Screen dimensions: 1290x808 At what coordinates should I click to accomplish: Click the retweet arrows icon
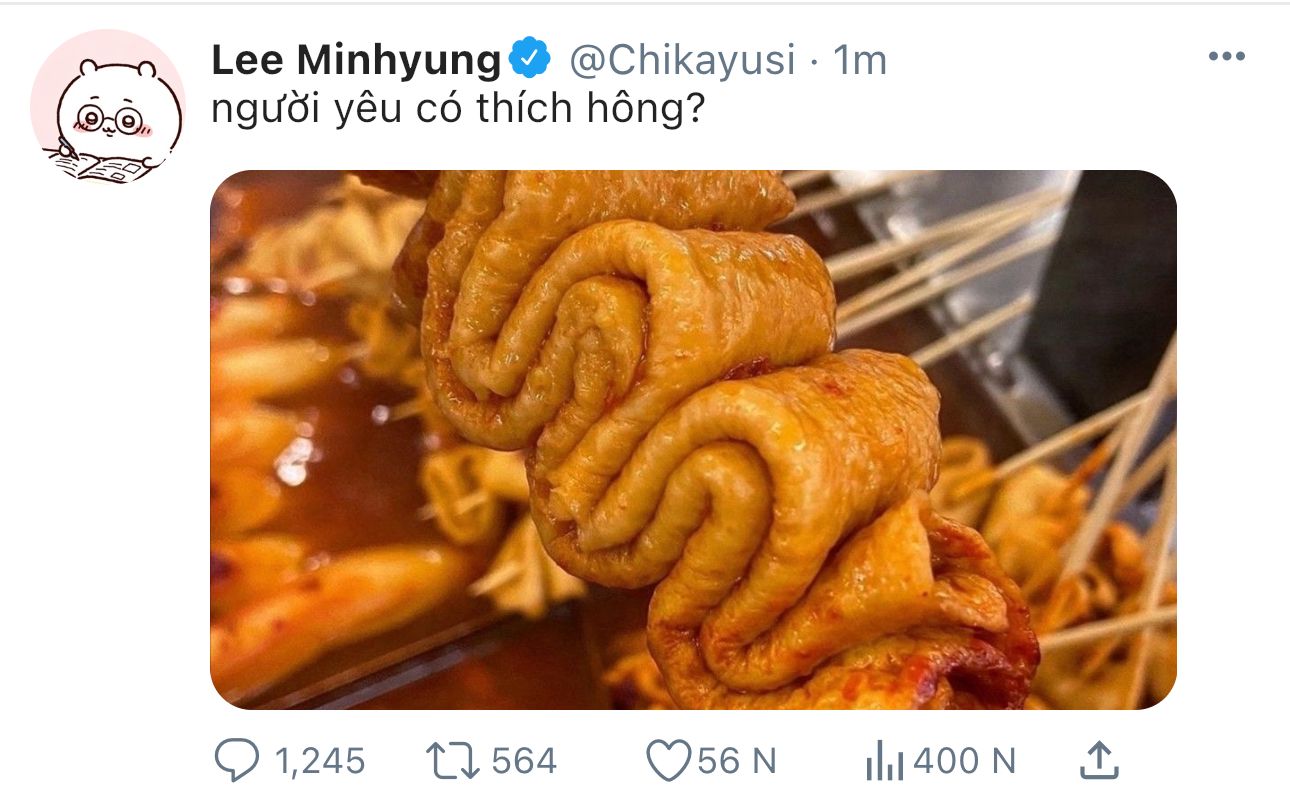[452, 762]
